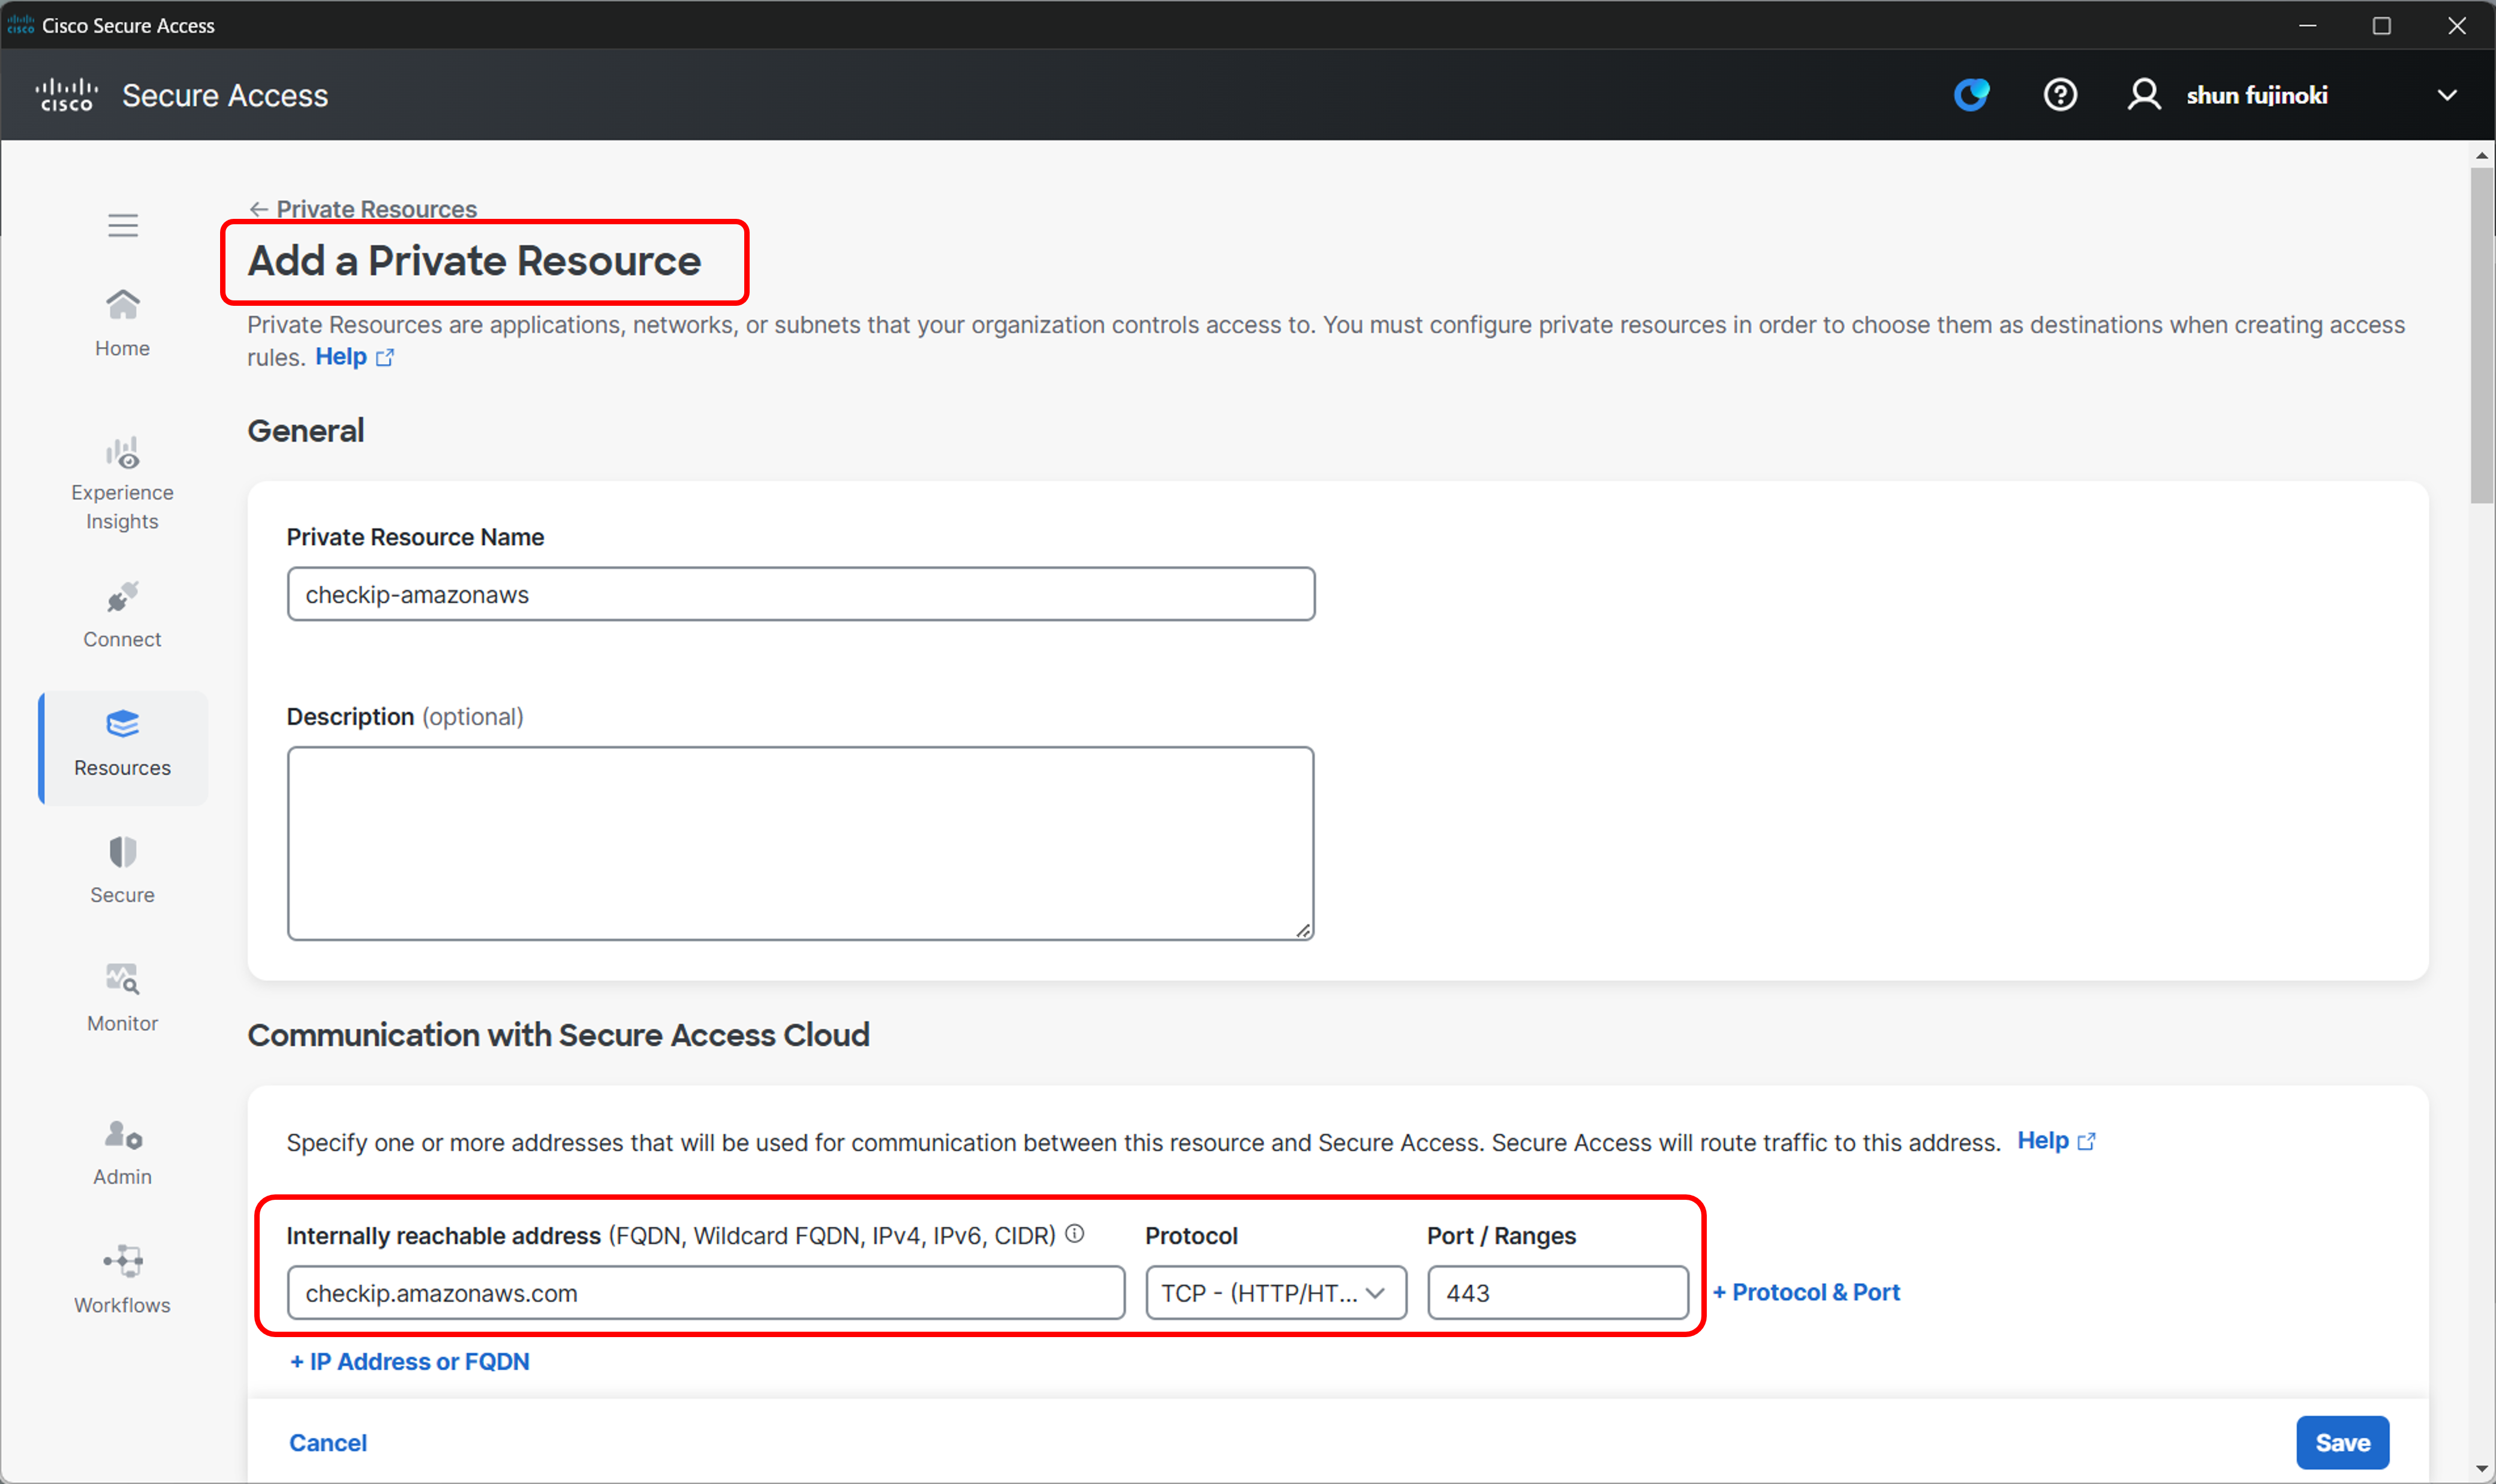
Task: Cancel adding the private resource
Action: [x=328, y=1442]
